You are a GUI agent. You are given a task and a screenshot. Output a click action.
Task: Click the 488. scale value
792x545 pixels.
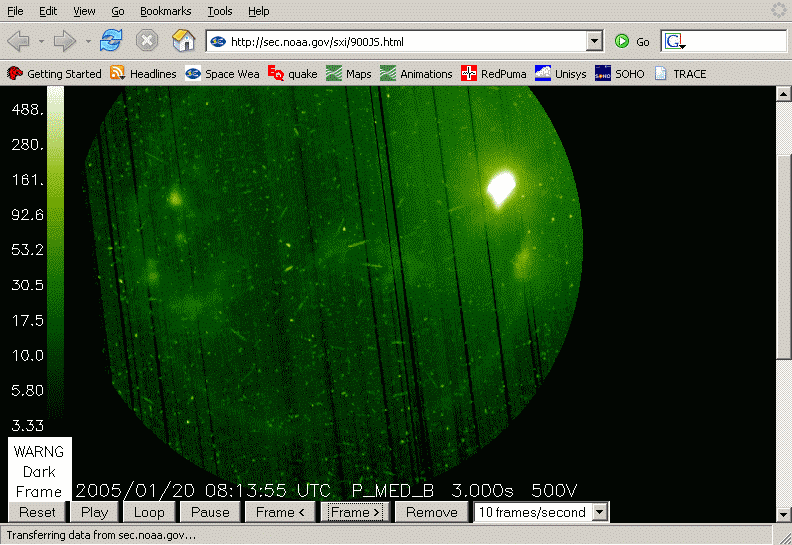tap(28, 110)
